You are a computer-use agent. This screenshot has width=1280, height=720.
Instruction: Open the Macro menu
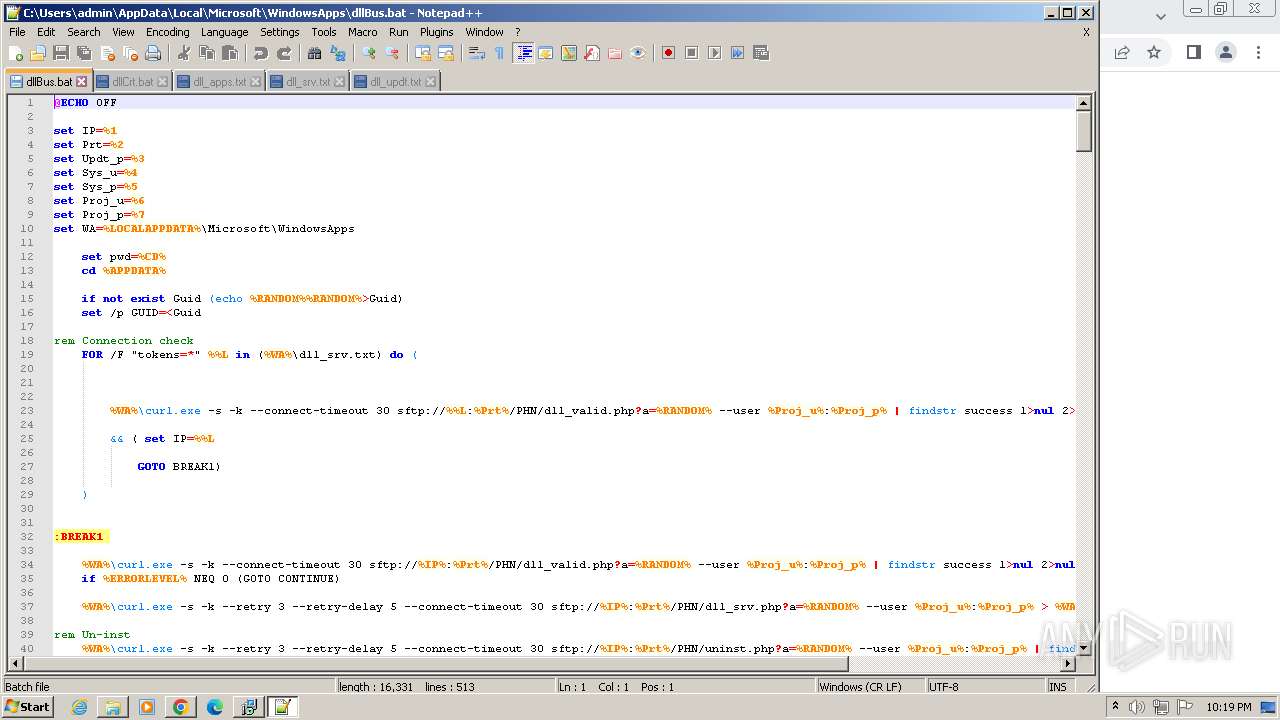pyautogui.click(x=362, y=32)
